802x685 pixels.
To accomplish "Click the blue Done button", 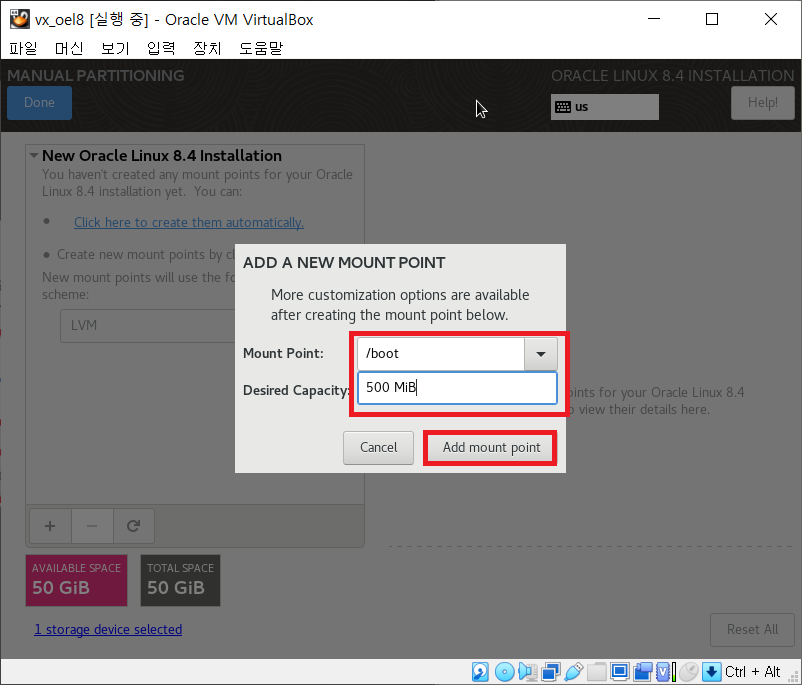I will point(39,102).
